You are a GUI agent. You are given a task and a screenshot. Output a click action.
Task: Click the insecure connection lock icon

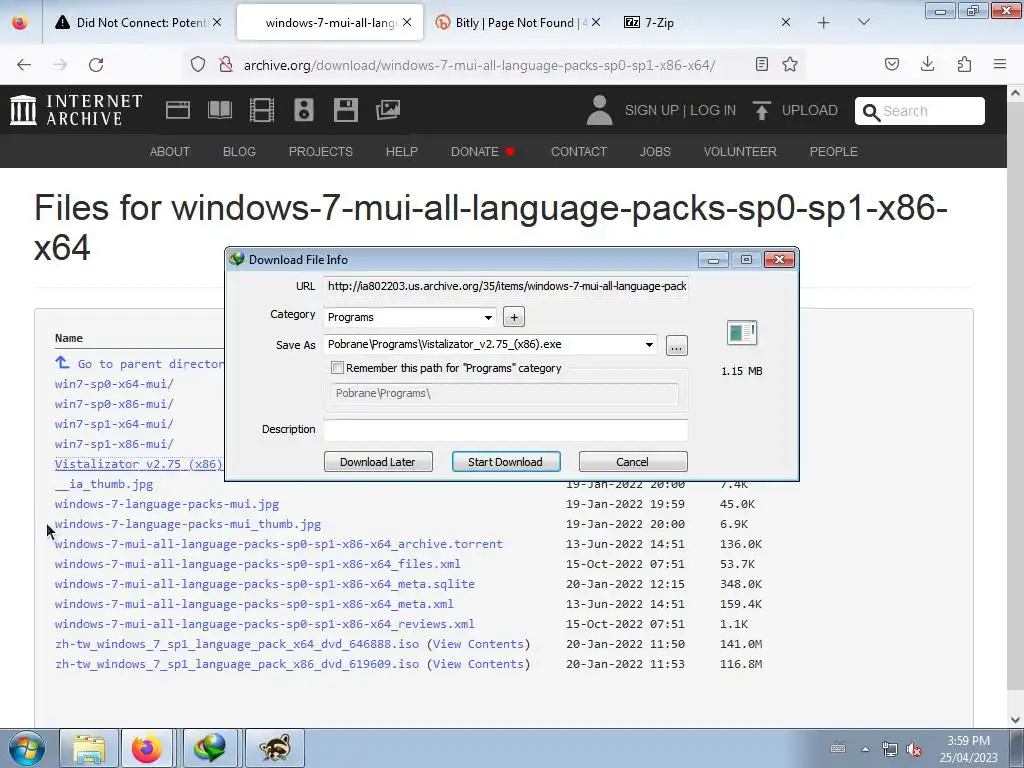(226, 64)
